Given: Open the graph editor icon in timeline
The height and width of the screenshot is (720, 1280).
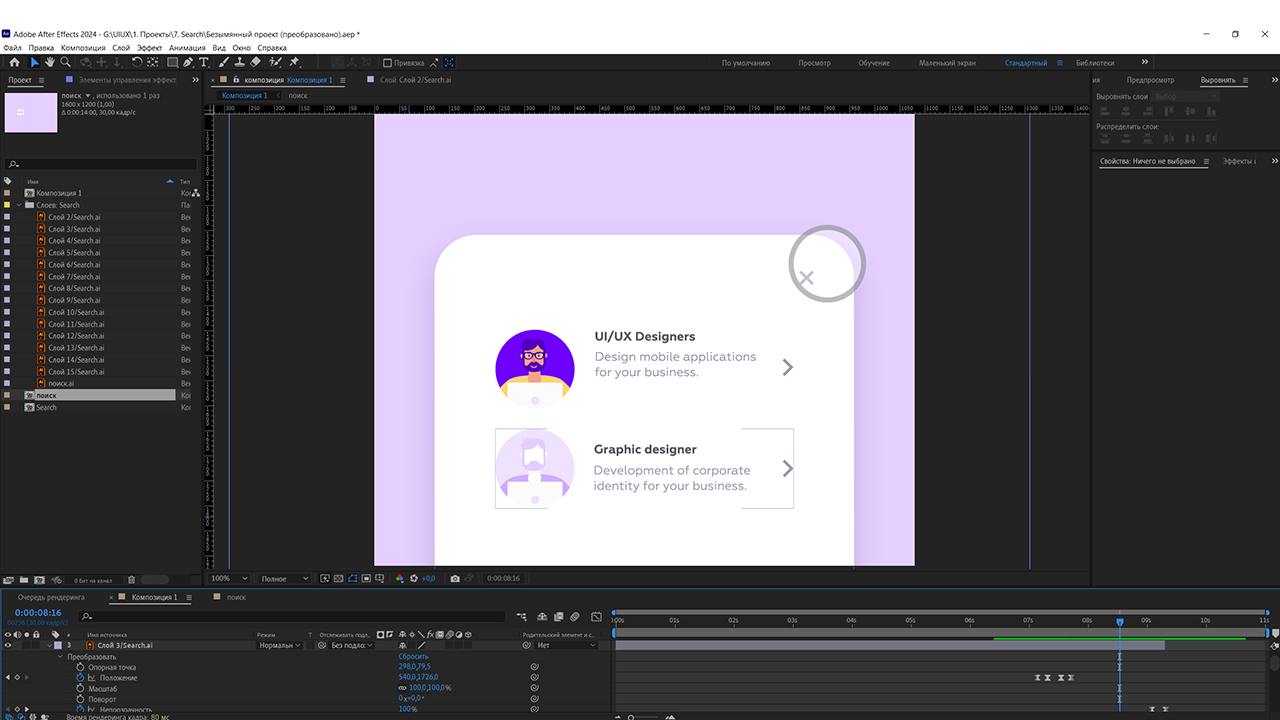Looking at the screenshot, I should tap(596, 616).
